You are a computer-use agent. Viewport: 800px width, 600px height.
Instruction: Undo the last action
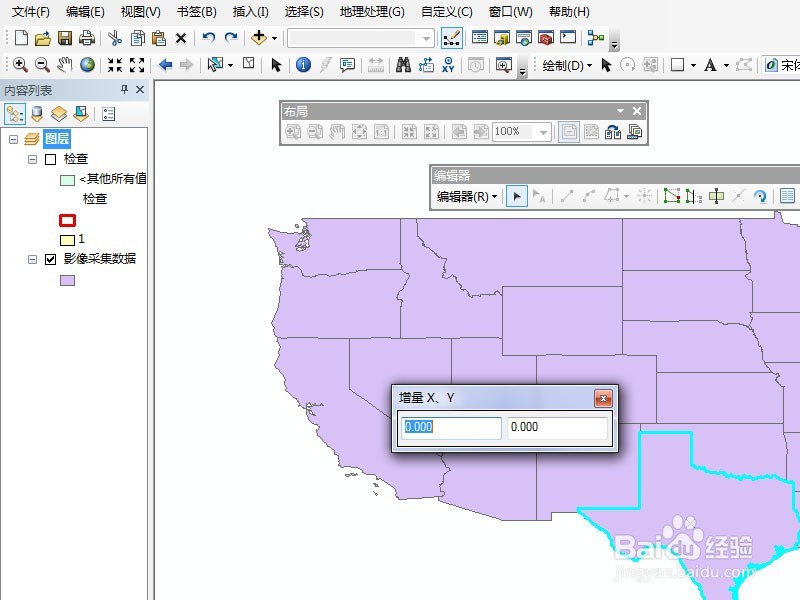click(x=208, y=38)
